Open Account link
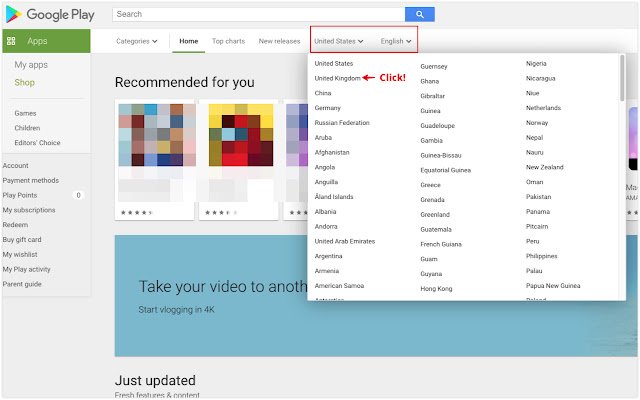 click(16, 165)
